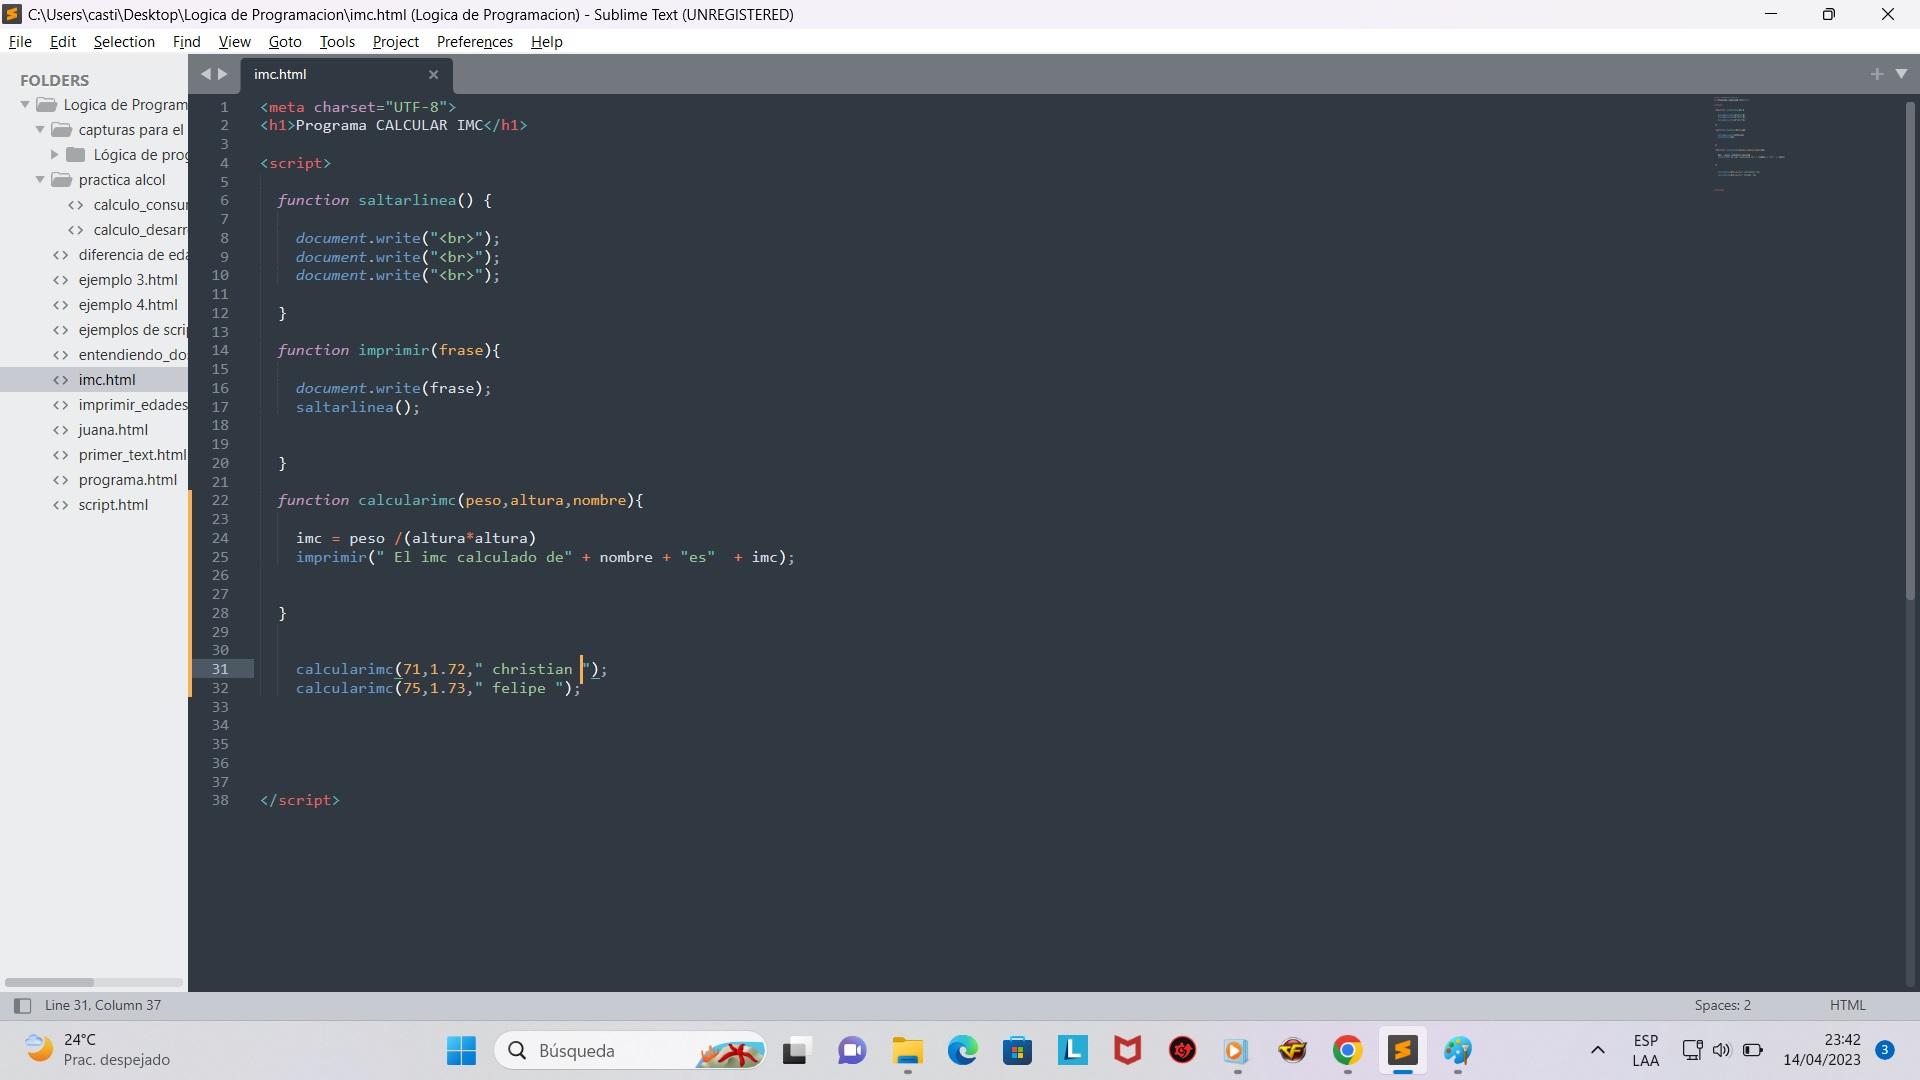Collapse the practica alcol folder

[x=40, y=180]
